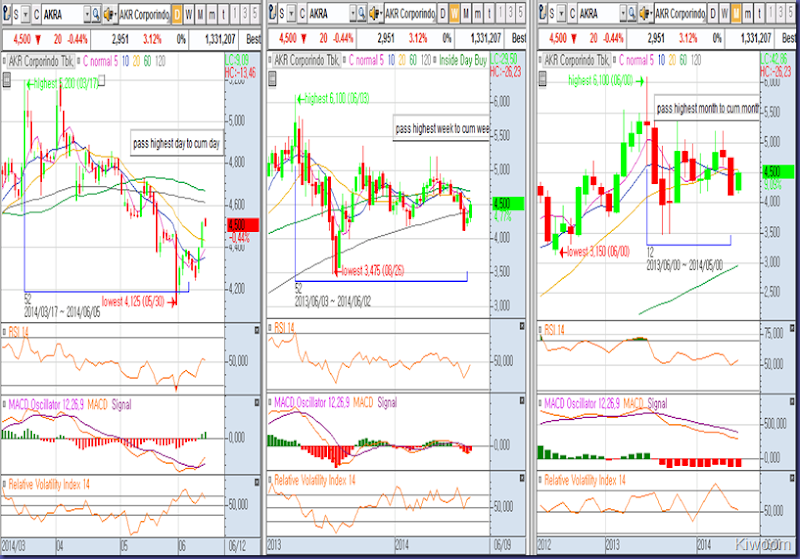Select tick (t) period in left chart
Image resolution: width=800 pixels, height=559 pixels.
(223, 14)
